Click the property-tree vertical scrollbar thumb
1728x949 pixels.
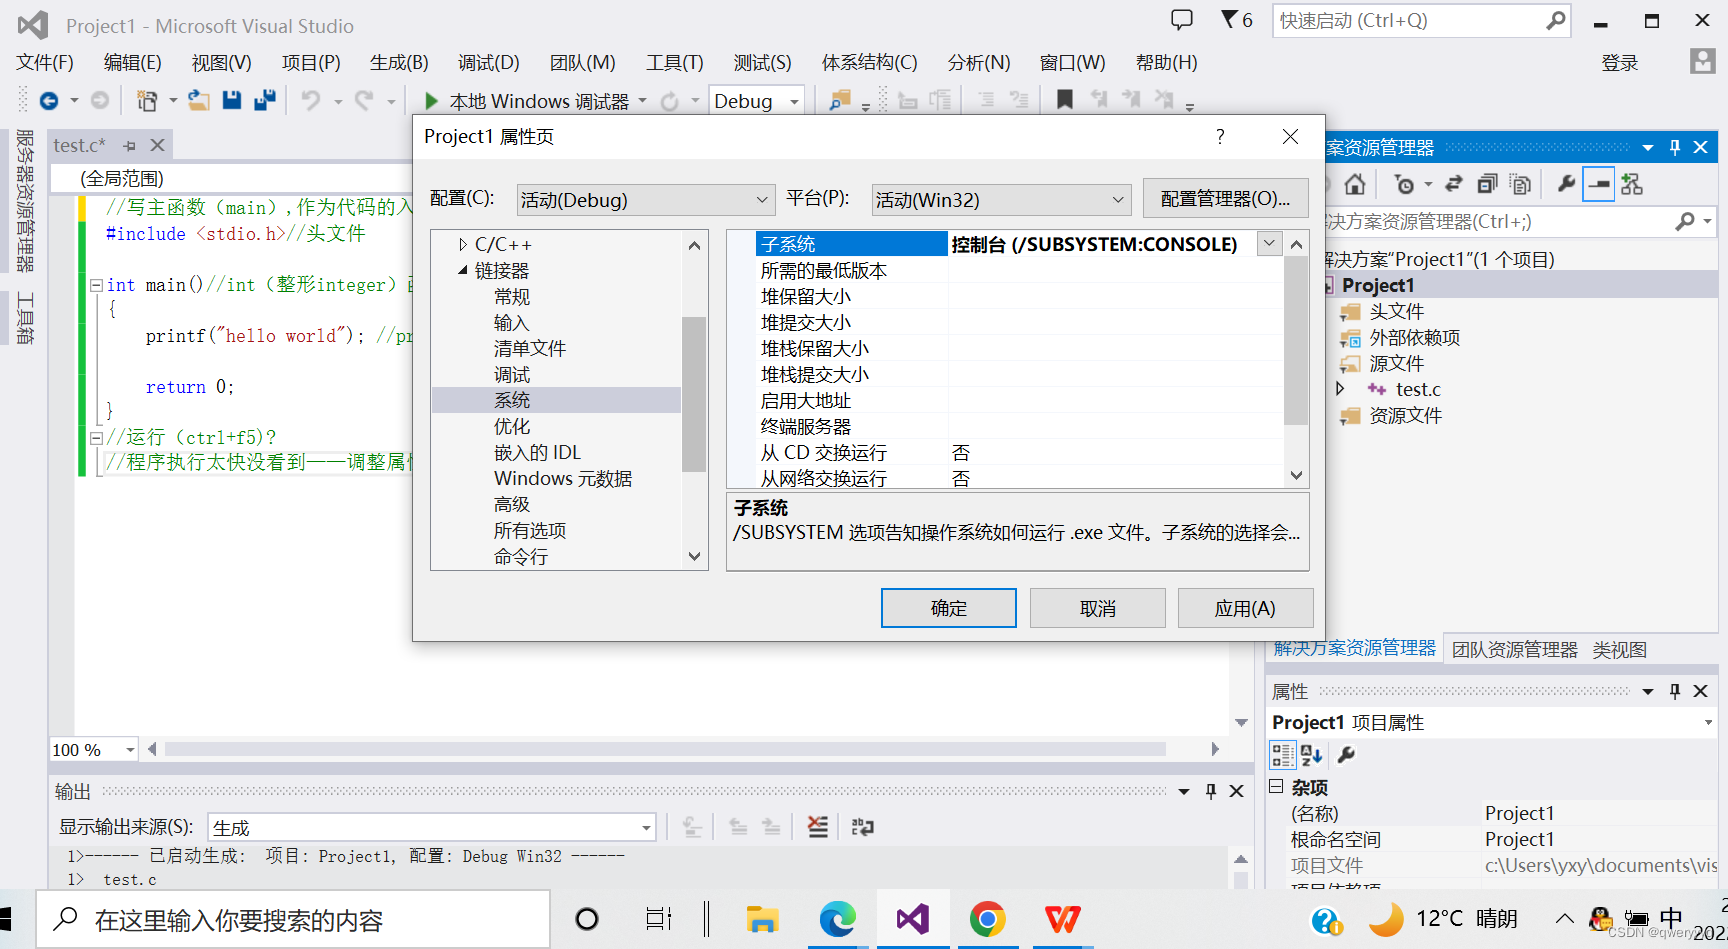coord(694,394)
